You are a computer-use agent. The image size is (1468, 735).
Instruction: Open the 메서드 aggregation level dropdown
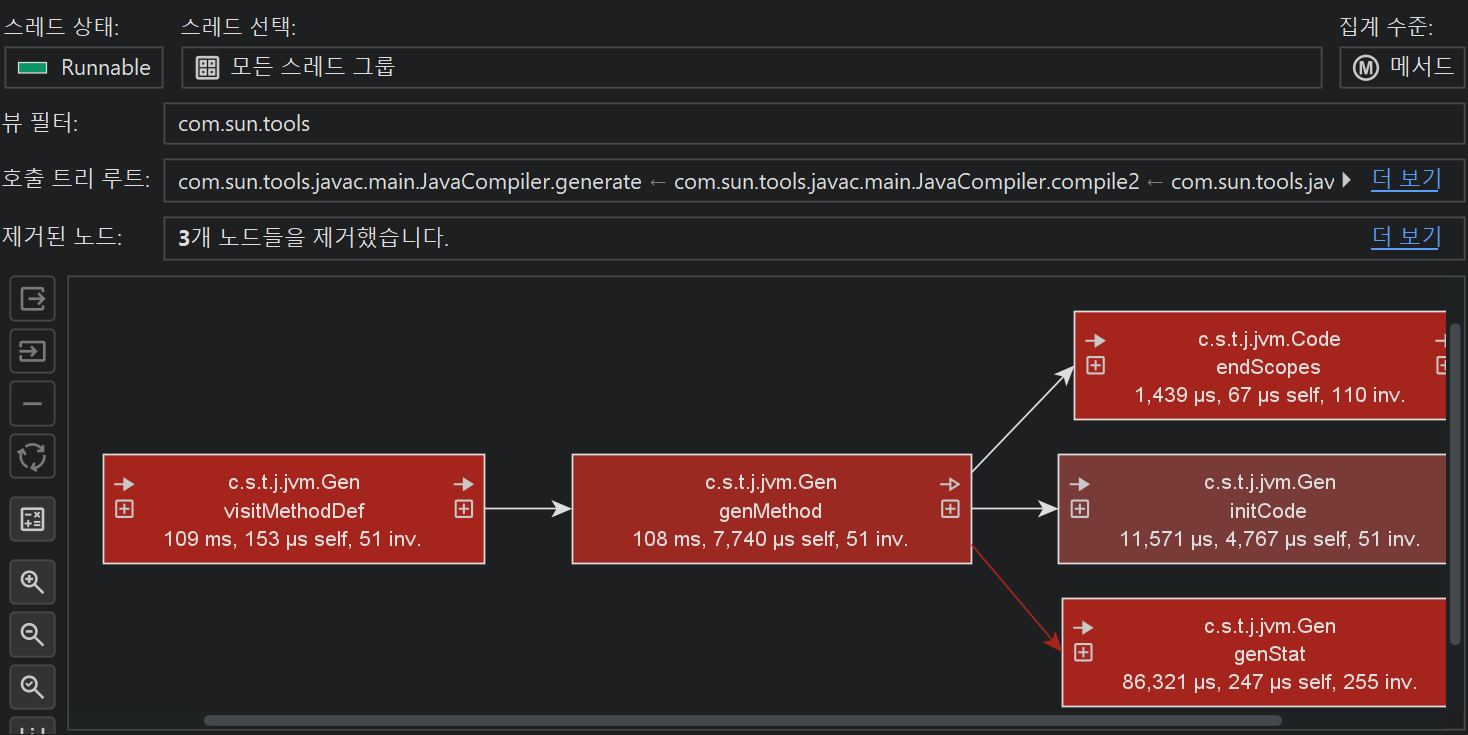(1401, 68)
